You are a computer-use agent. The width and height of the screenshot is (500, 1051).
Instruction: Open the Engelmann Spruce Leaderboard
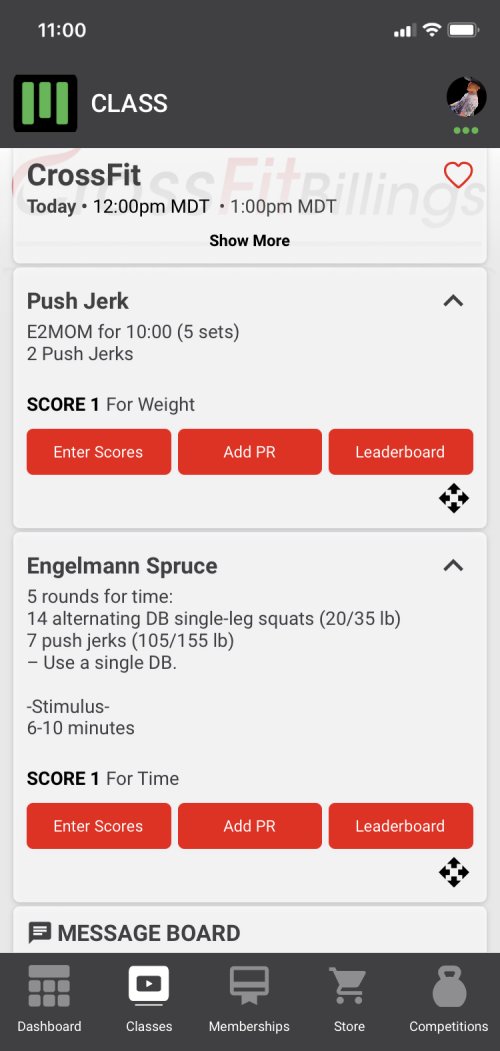400,826
